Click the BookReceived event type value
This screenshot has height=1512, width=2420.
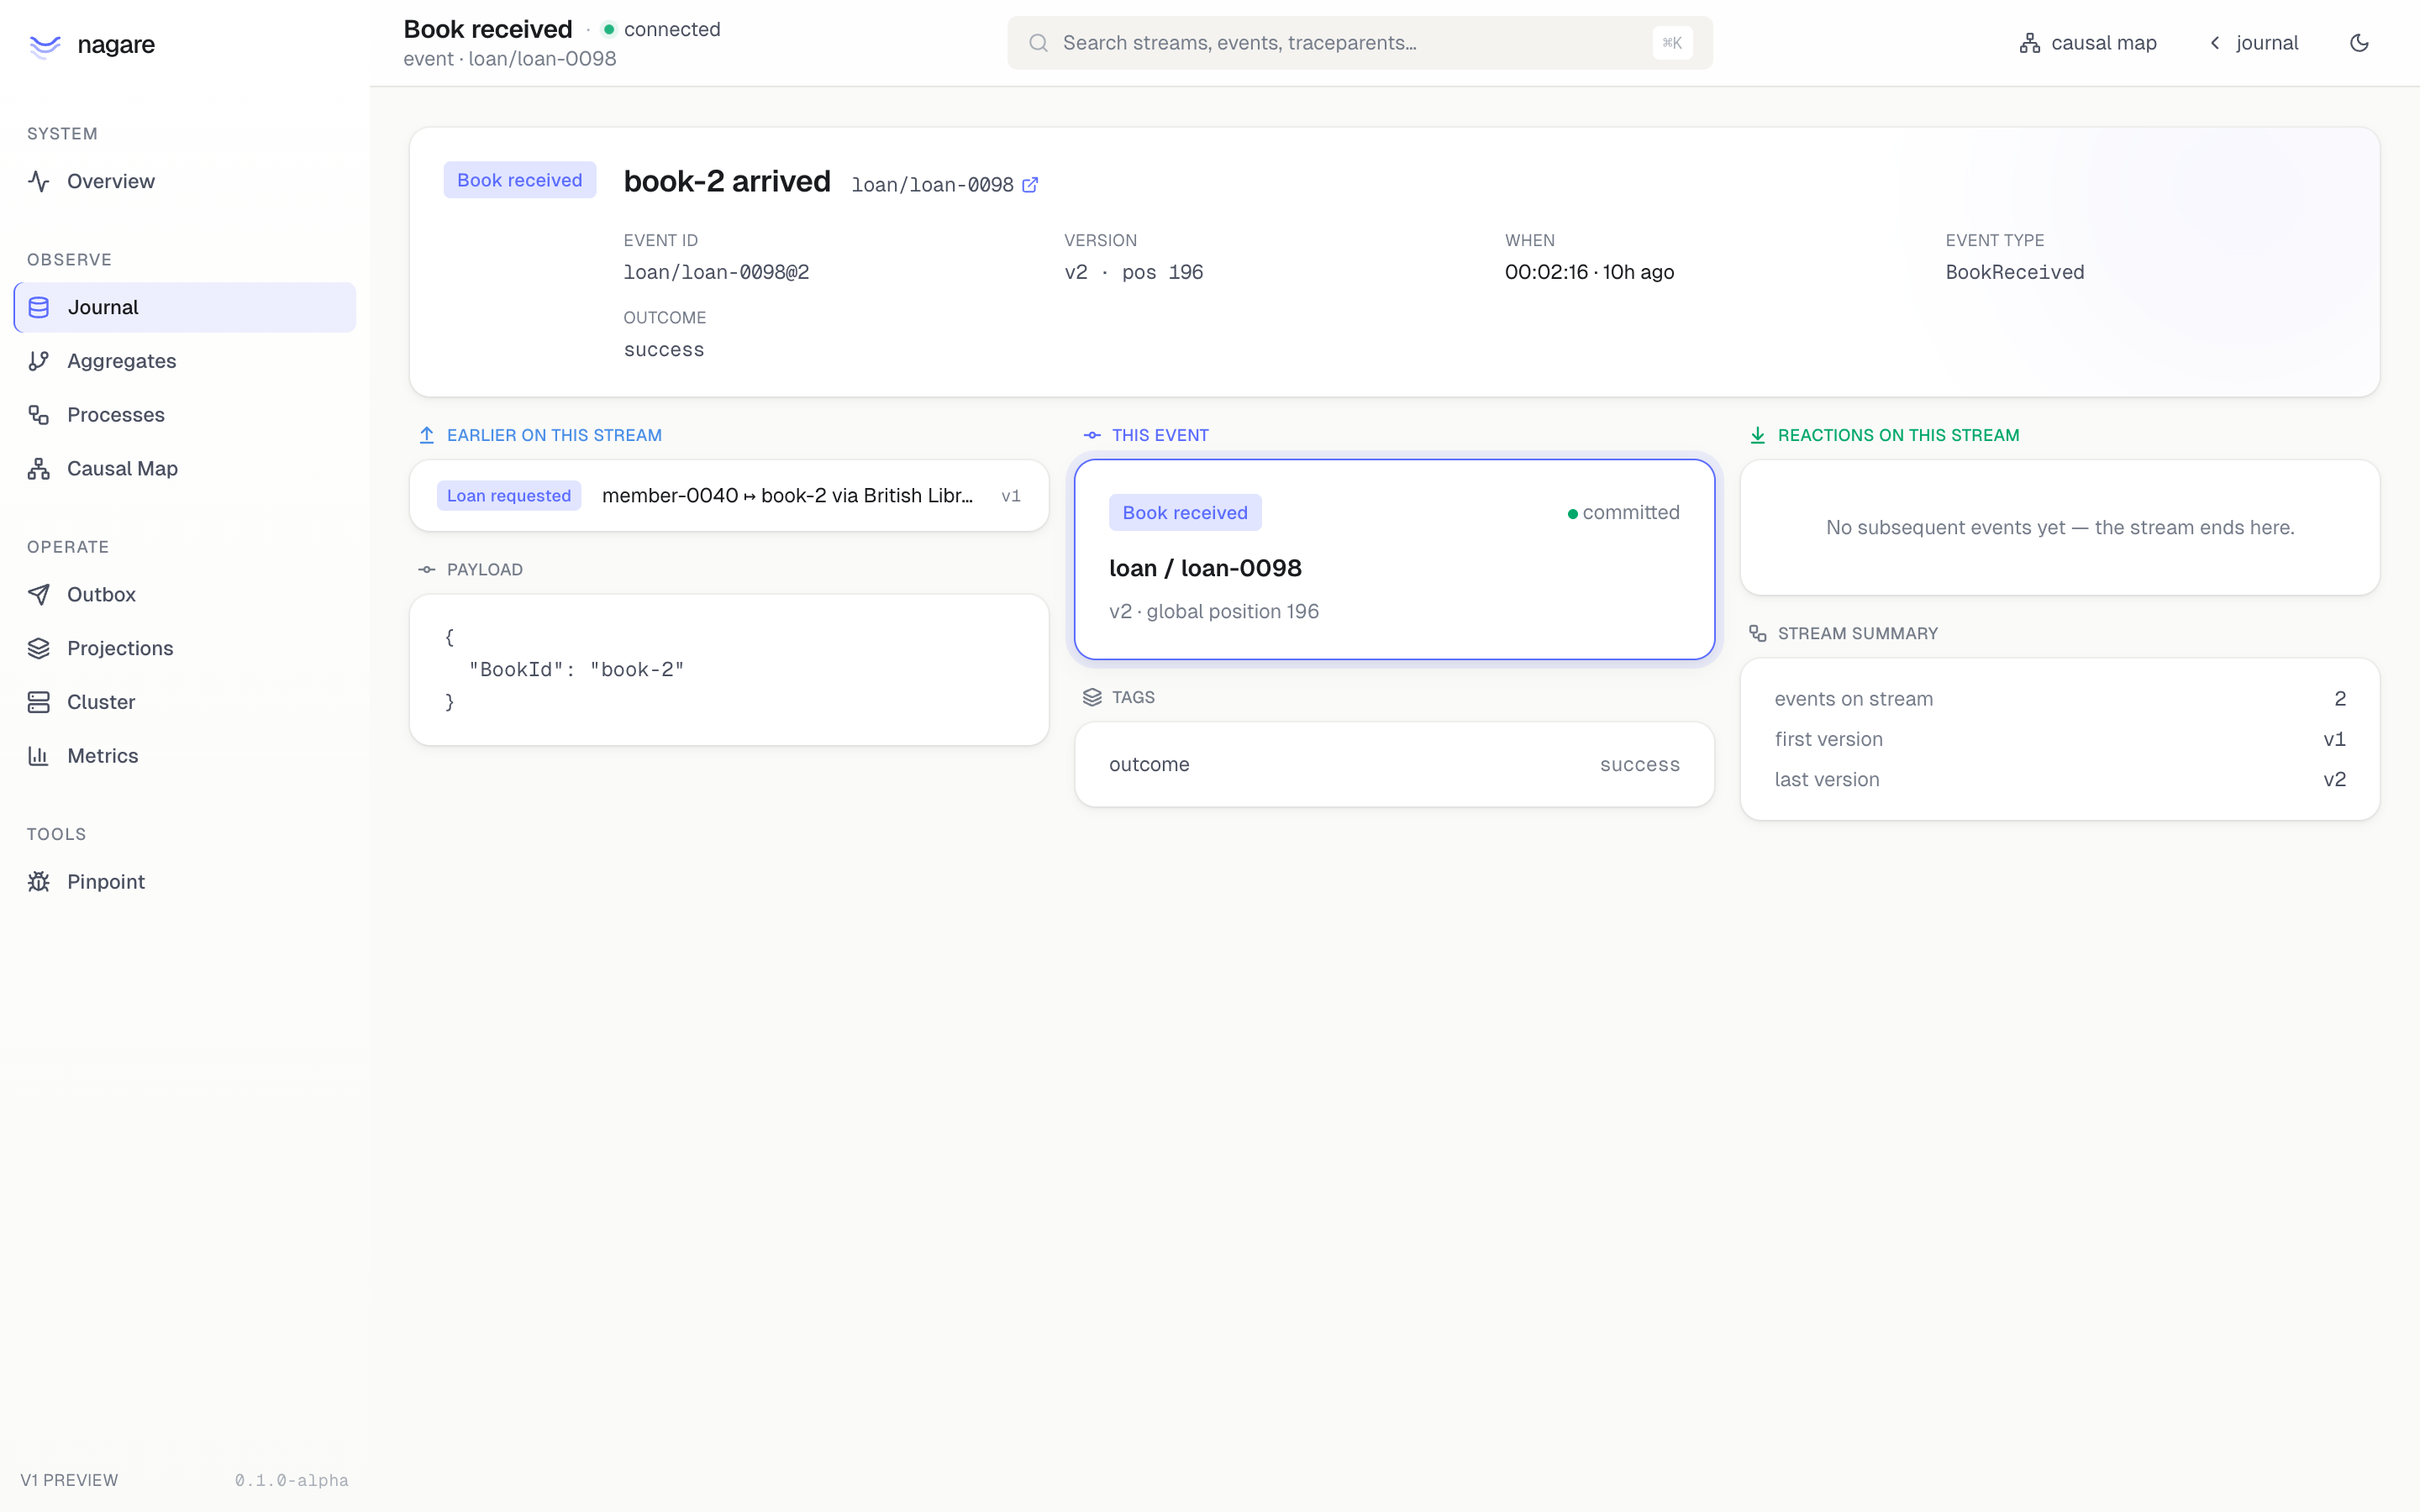[x=2015, y=272]
